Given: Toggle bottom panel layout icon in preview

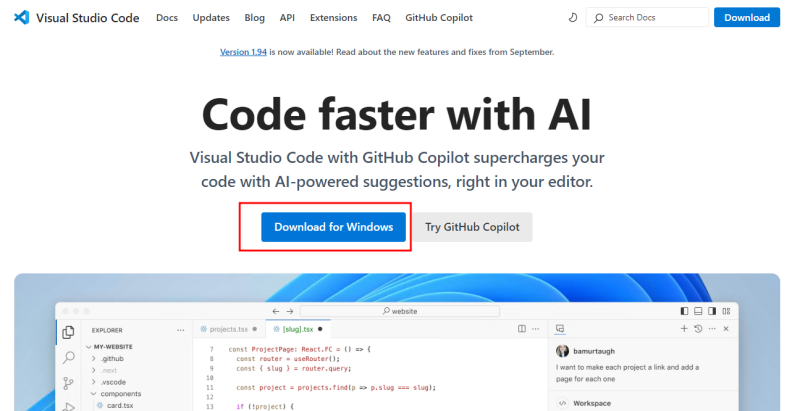Looking at the screenshot, I should [x=698, y=311].
